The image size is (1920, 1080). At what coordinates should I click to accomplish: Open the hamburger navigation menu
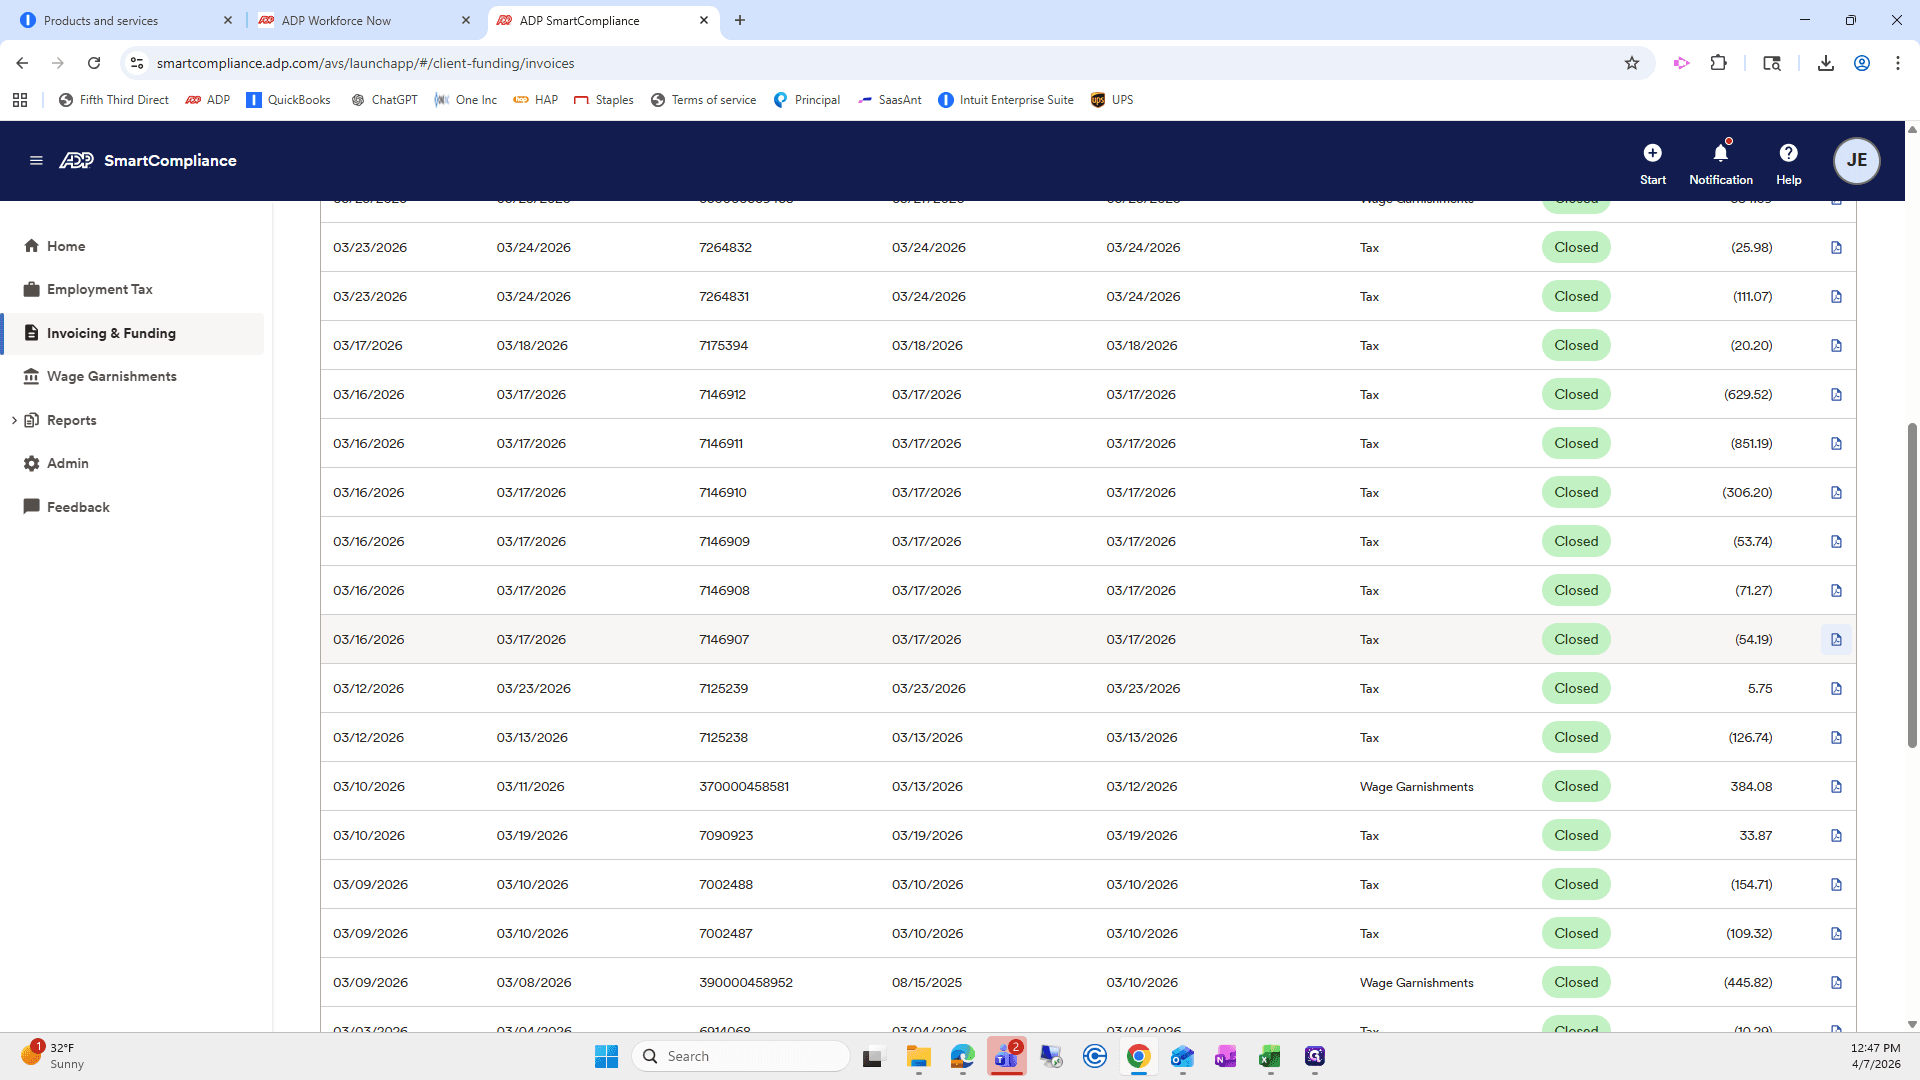[x=36, y=160]
